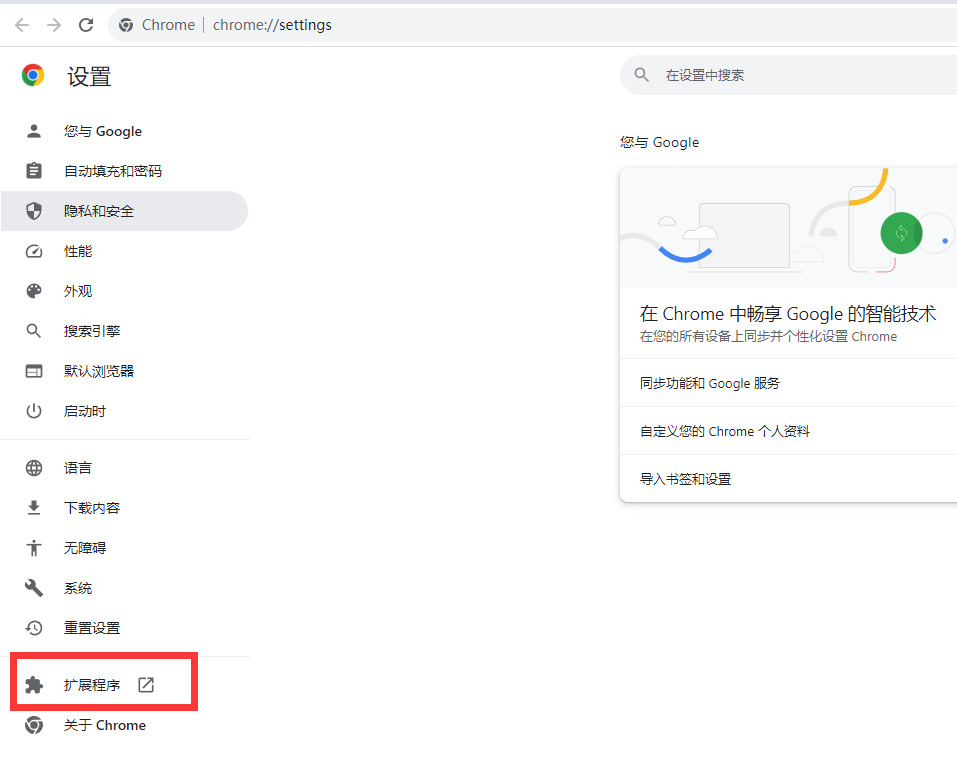Viewport: 957px width, 766px height.
Task: Click the restore clock icon for 重置设置
Action: click(x=34, y=628)
